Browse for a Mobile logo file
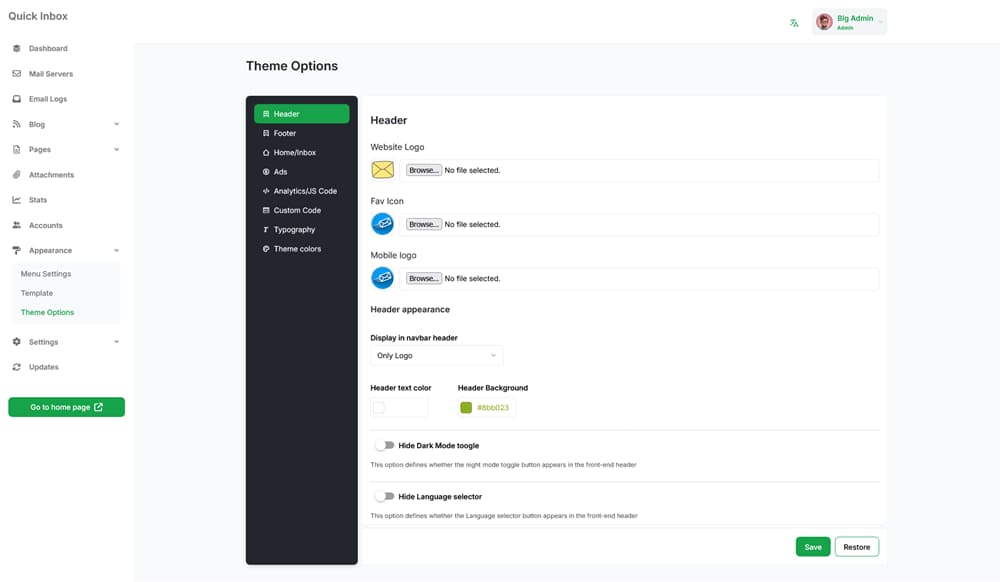 [423, 279]
